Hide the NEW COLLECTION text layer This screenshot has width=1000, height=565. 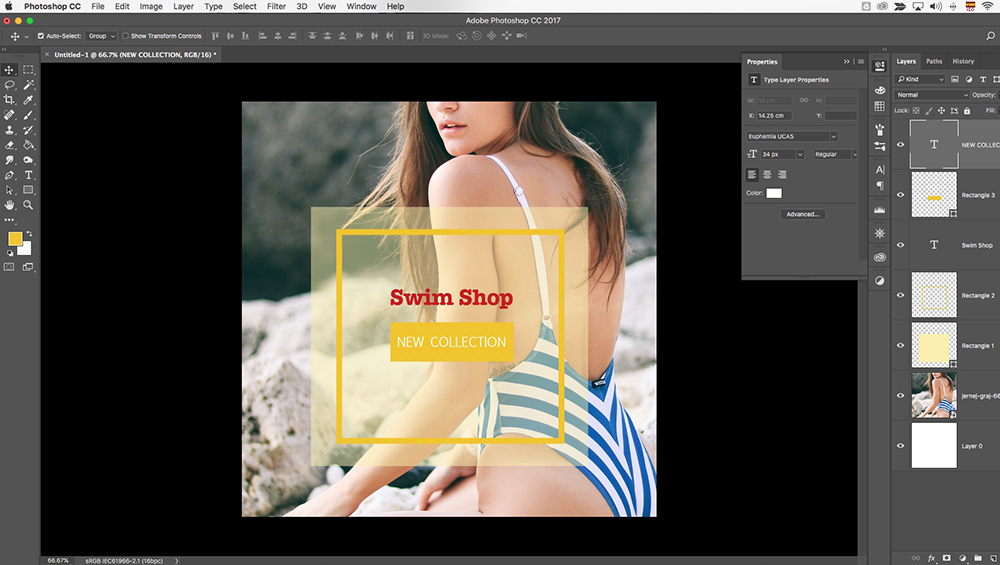901,145
